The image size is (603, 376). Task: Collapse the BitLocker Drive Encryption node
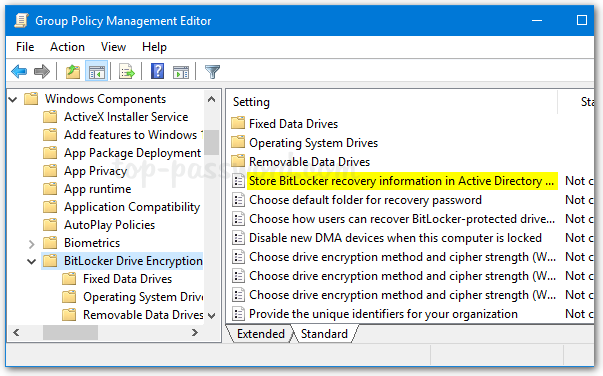click(32, 262)
